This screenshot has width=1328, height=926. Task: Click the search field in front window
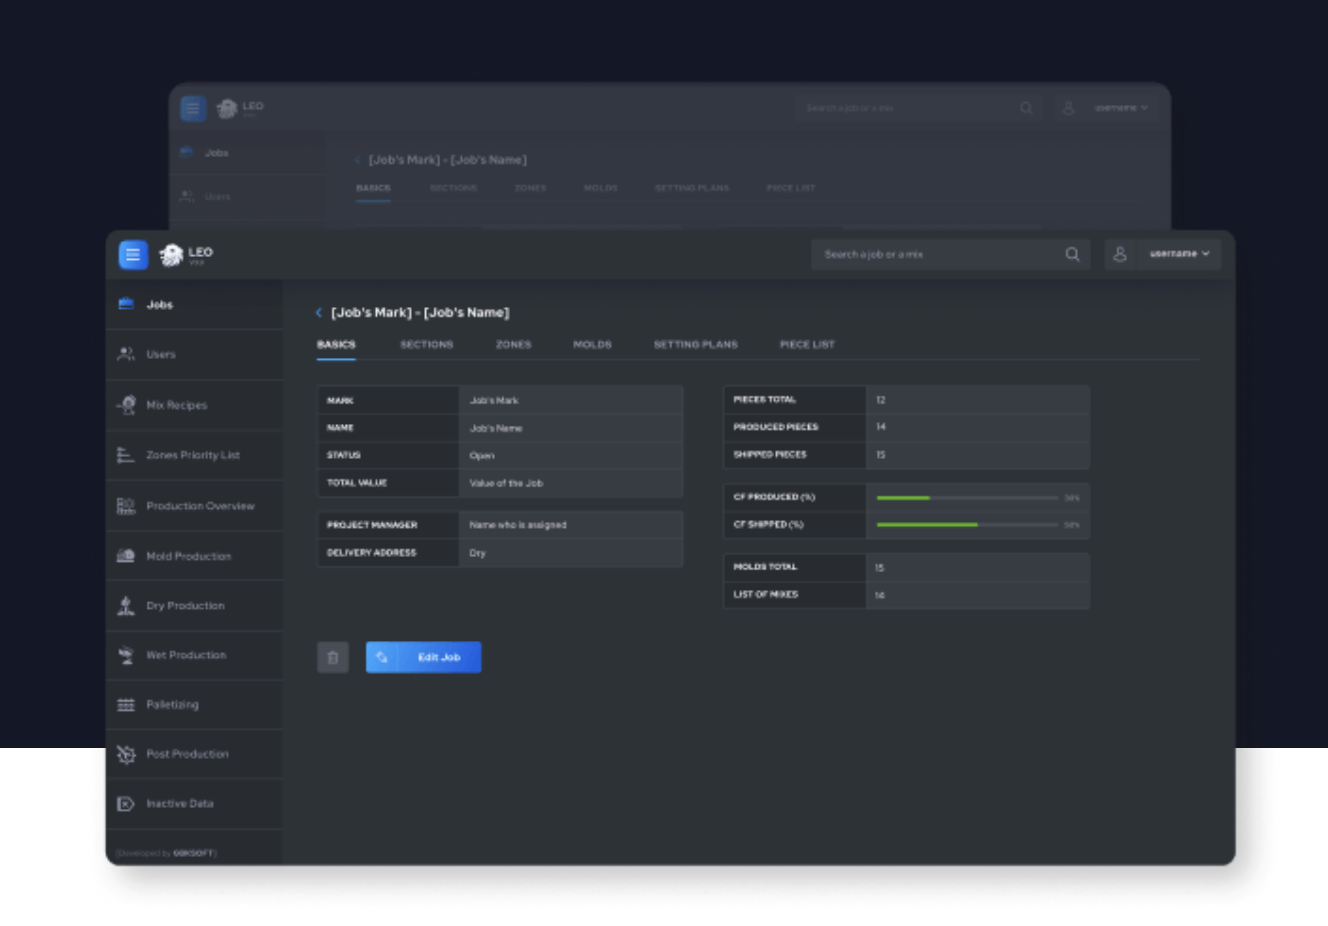951,254
